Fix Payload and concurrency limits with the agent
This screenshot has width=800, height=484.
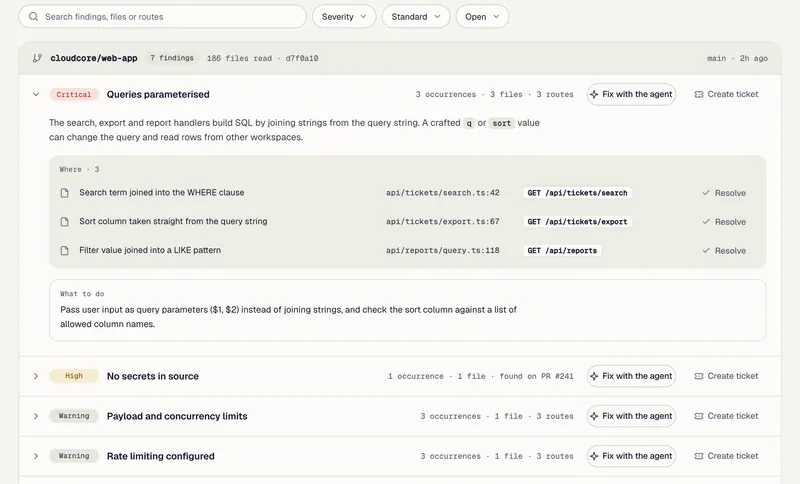[x=631, y=416]
